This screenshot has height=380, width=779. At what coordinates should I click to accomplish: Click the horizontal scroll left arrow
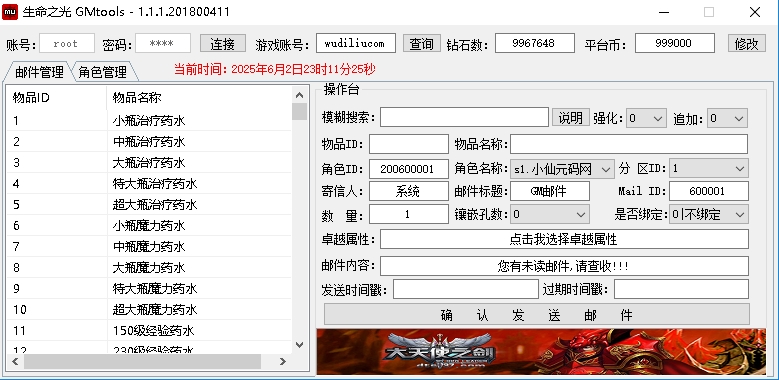tap(15, 362)
